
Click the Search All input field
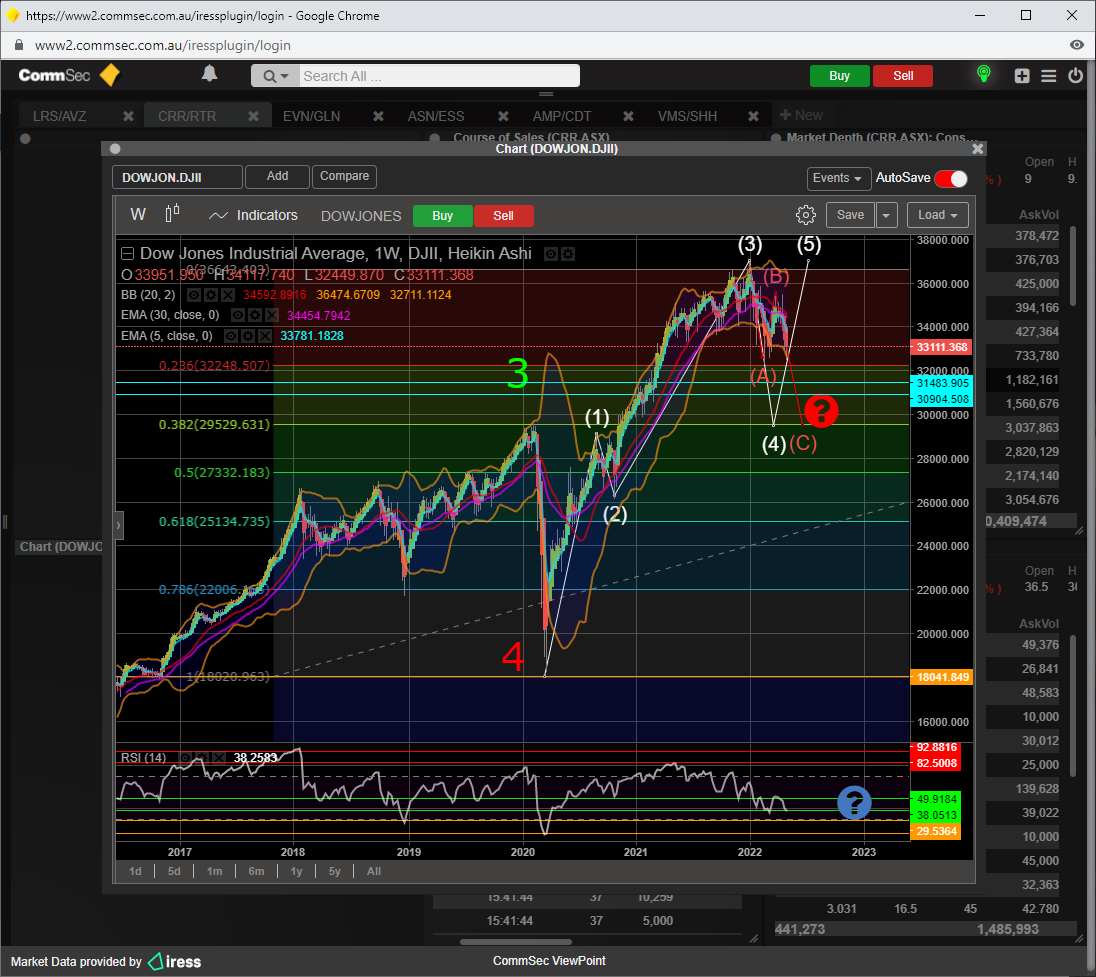click(x=439, y=76)
